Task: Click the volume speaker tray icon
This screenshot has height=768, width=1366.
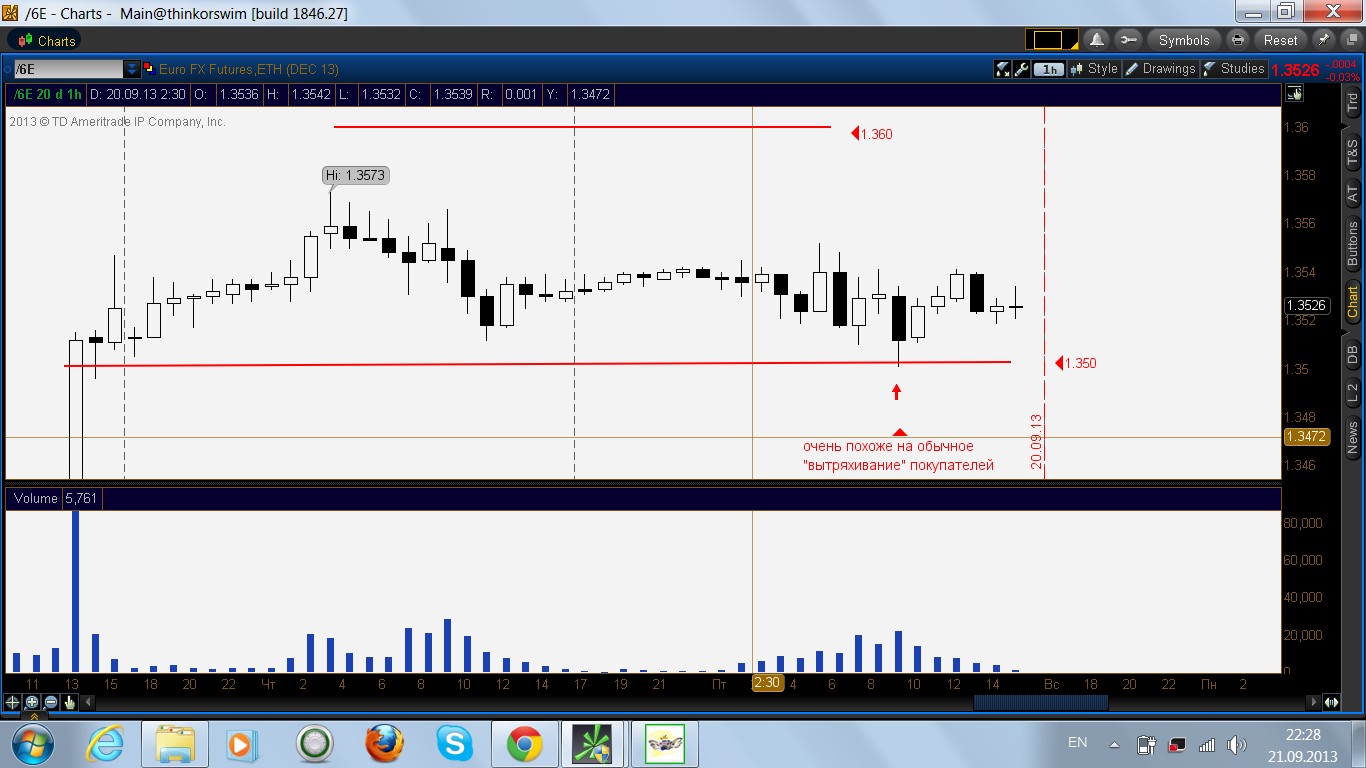Action: [x=1237, y=744]
